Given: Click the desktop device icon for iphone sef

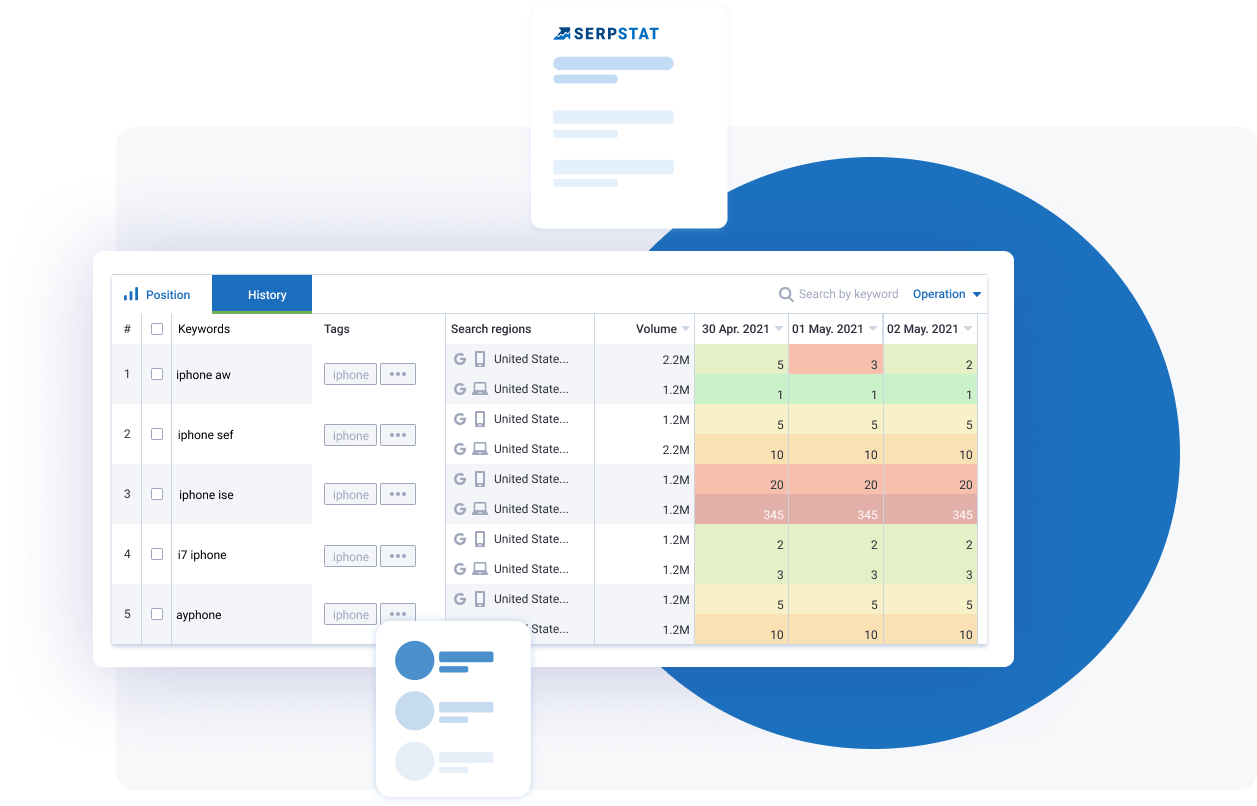Looking at the screenshot, I should [x=480, y=449].
